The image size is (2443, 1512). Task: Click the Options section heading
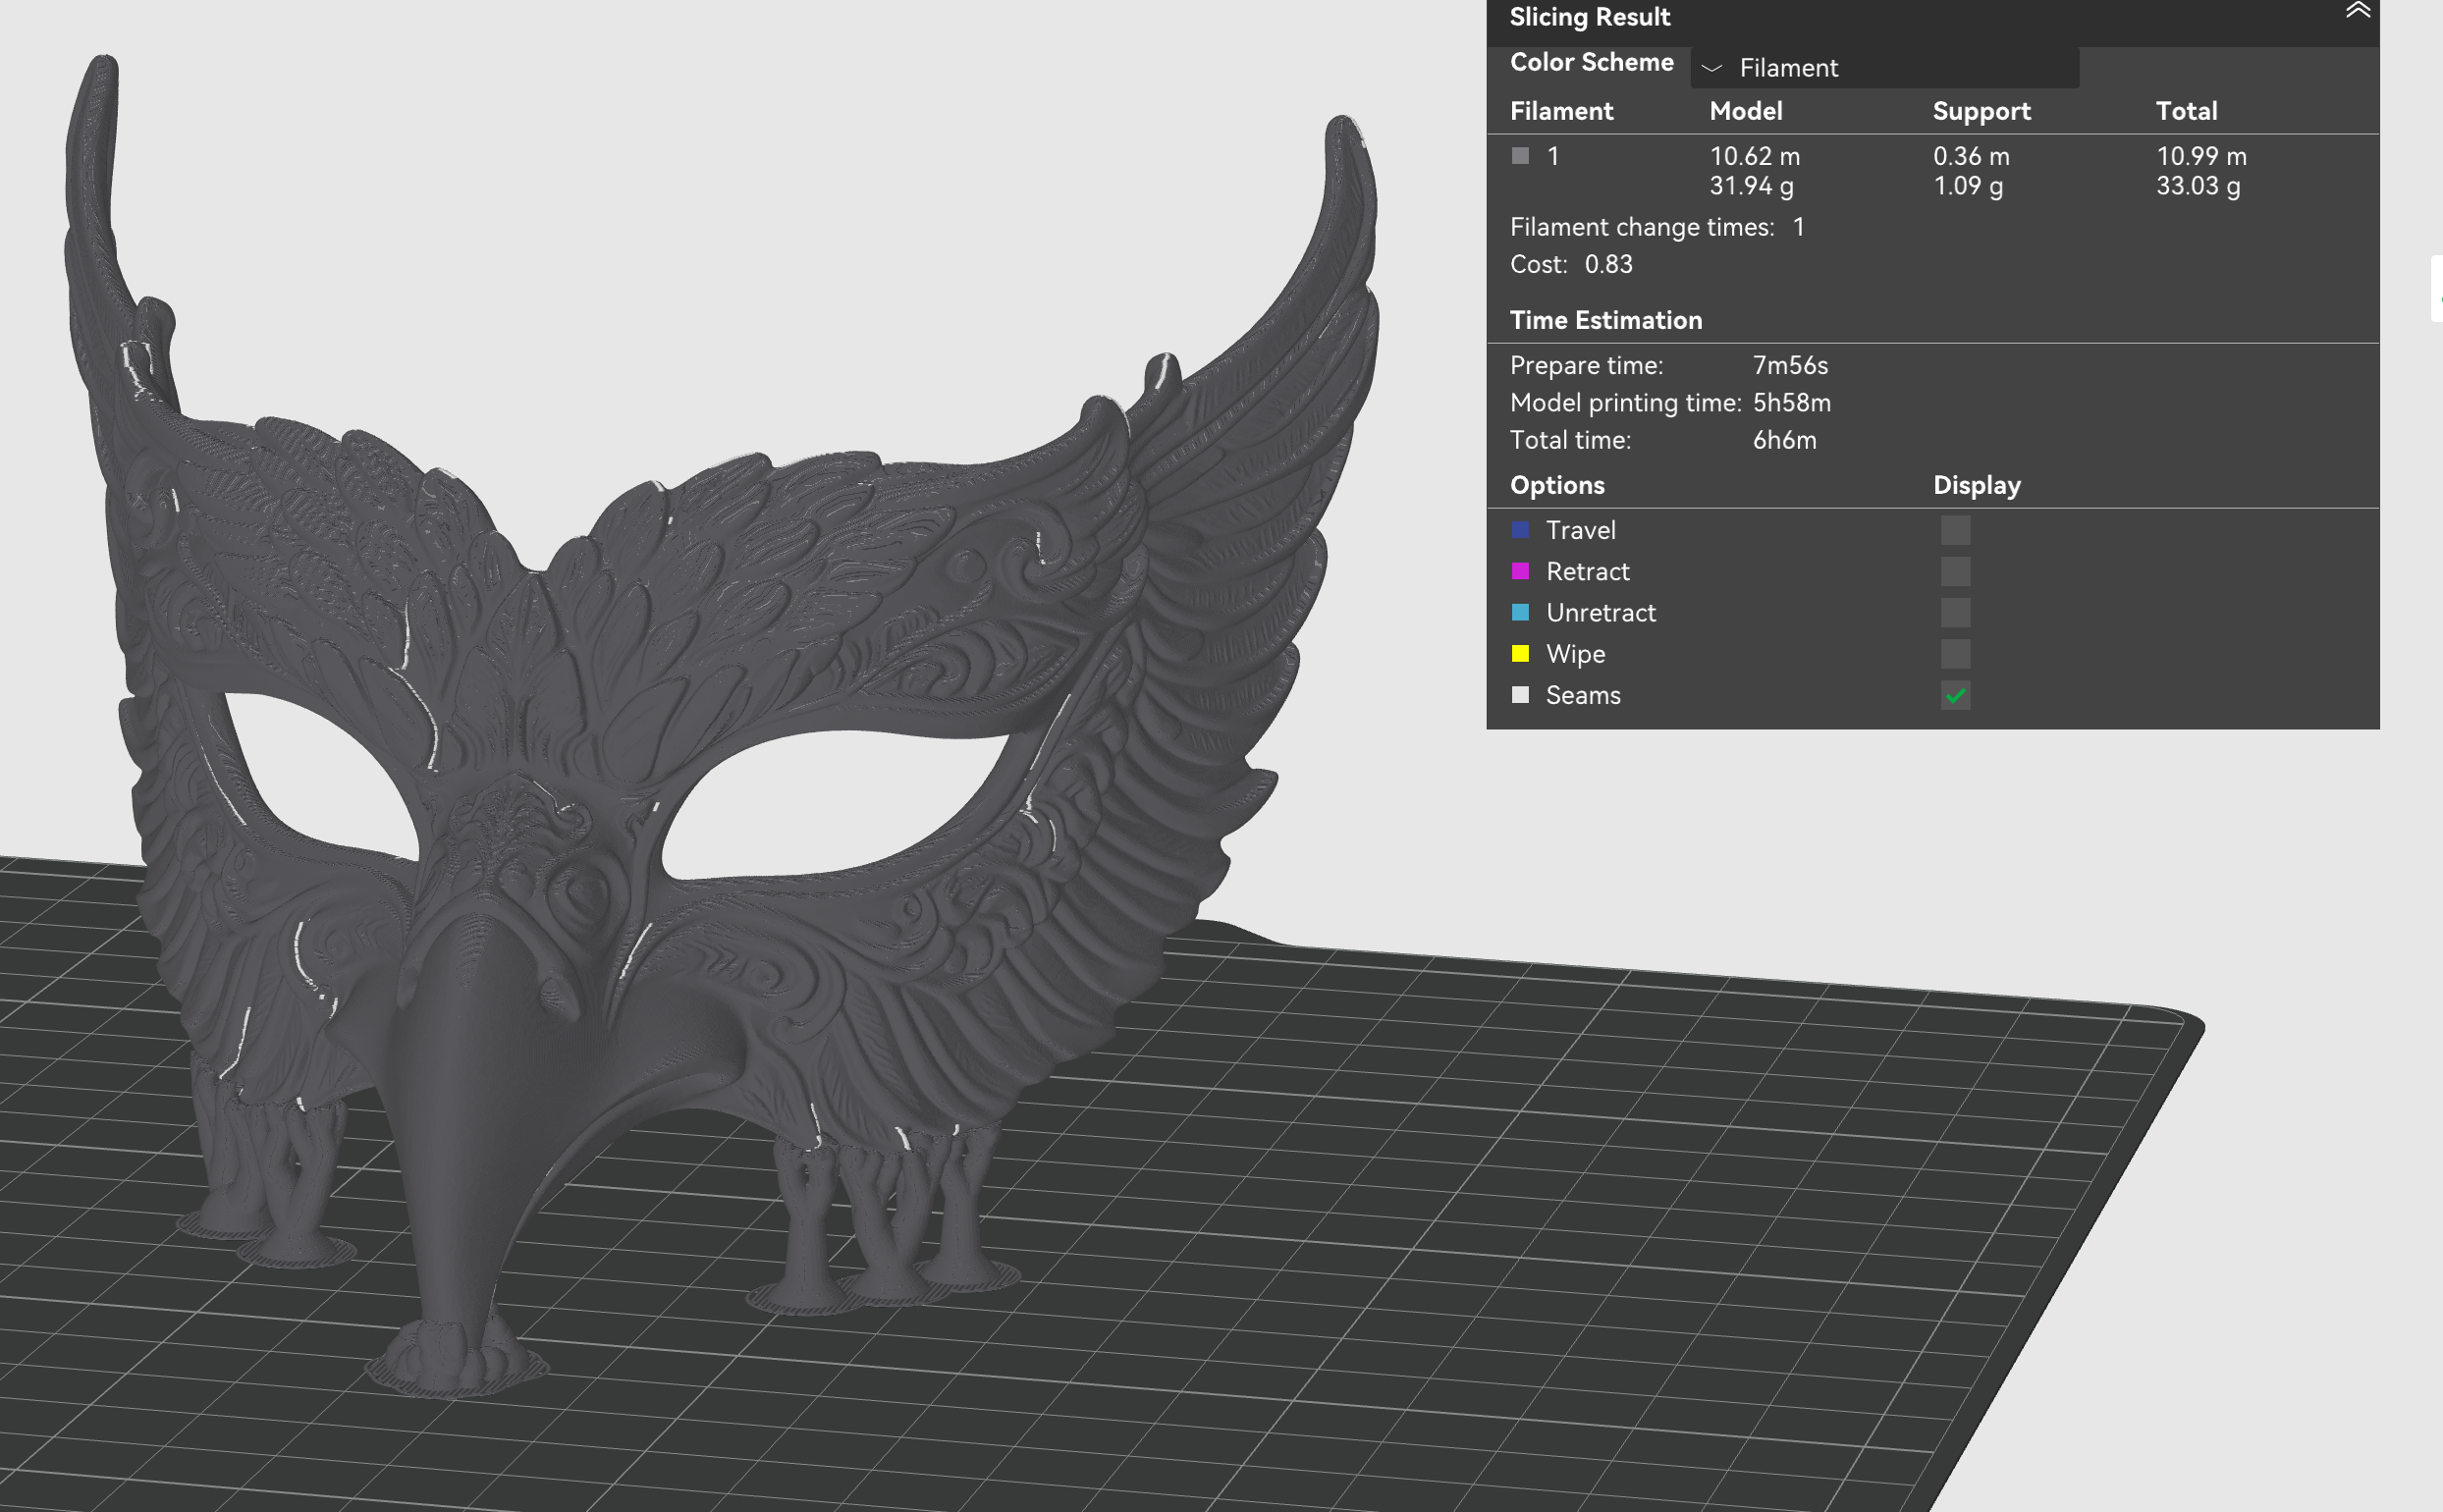tap(1557, 485)
